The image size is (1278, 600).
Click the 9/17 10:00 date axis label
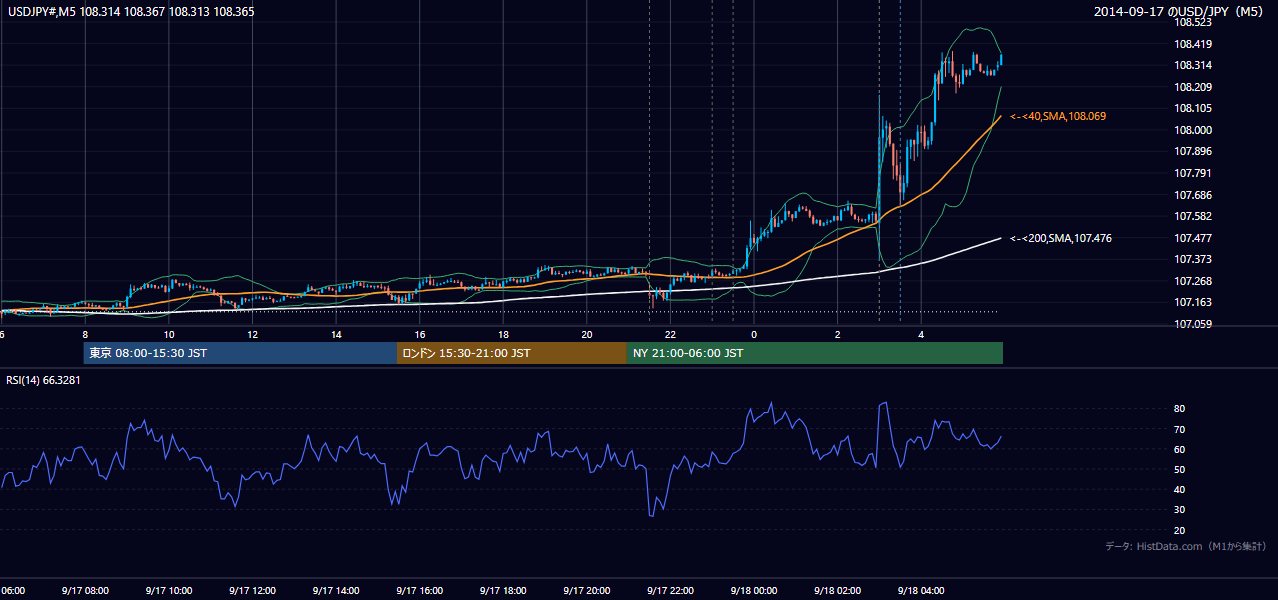168,591
